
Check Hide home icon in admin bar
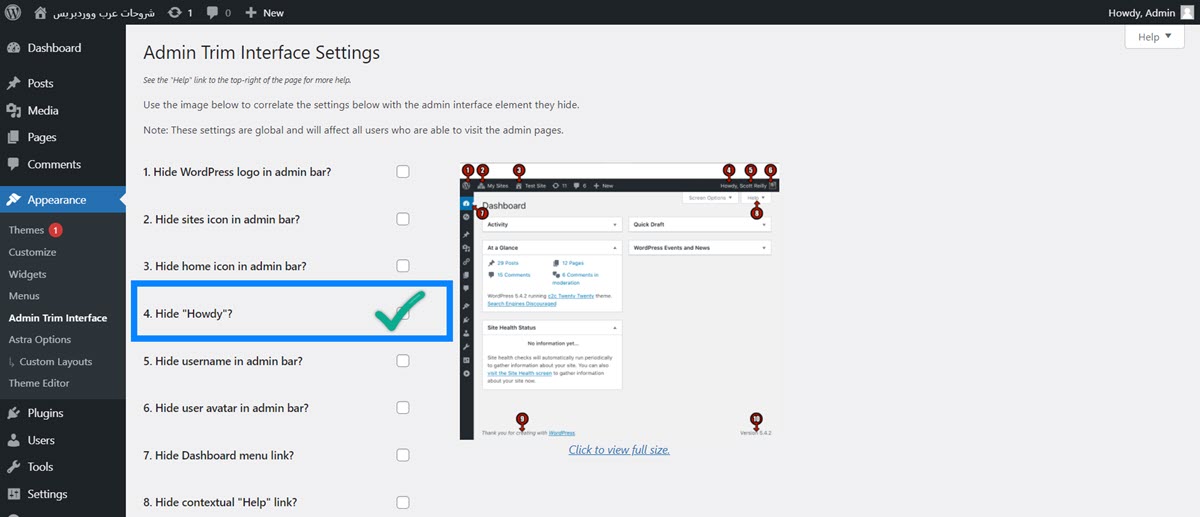click(x=403, y=266)
